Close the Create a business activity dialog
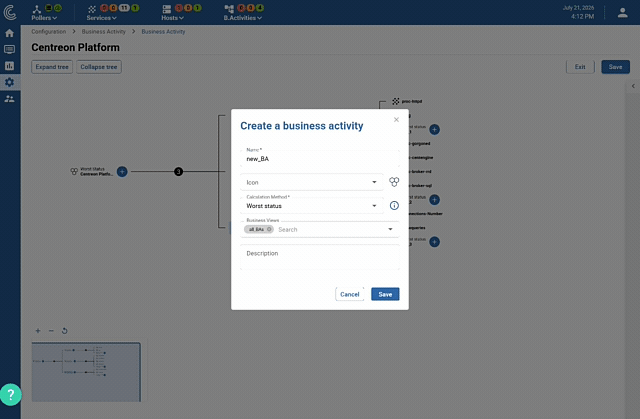 396,120
